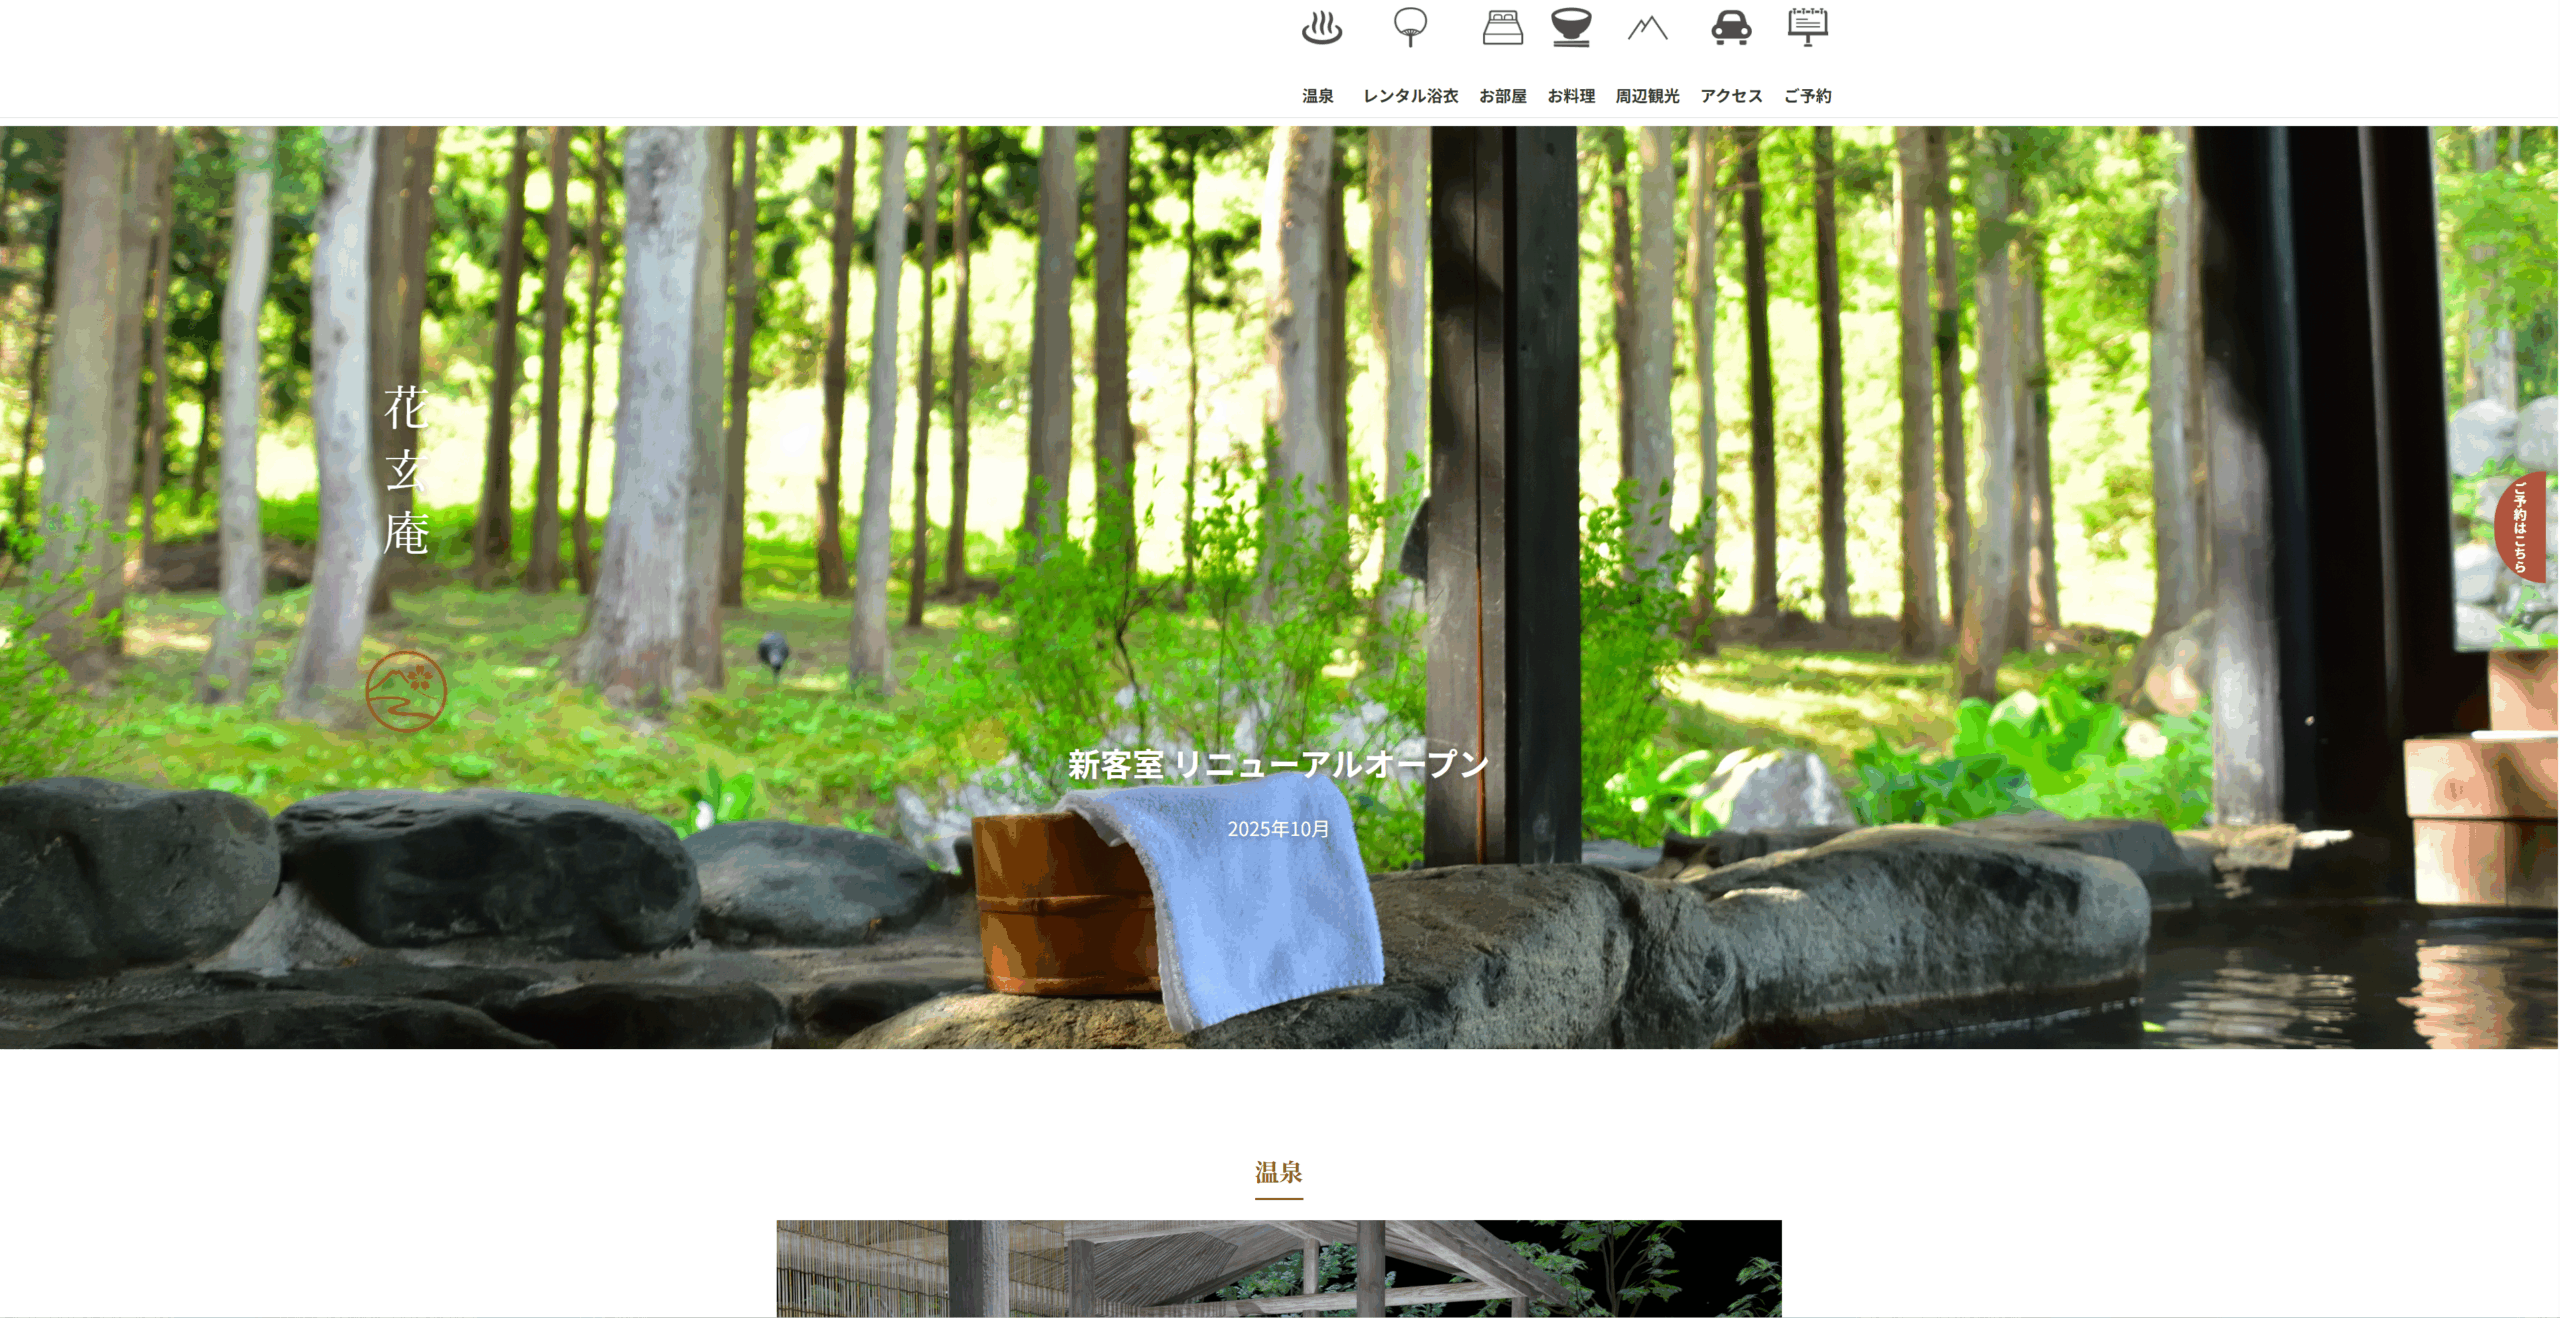The image size is (2560, 1318).
Task: Go to the お部屋 page
Action: [1502, 96]
